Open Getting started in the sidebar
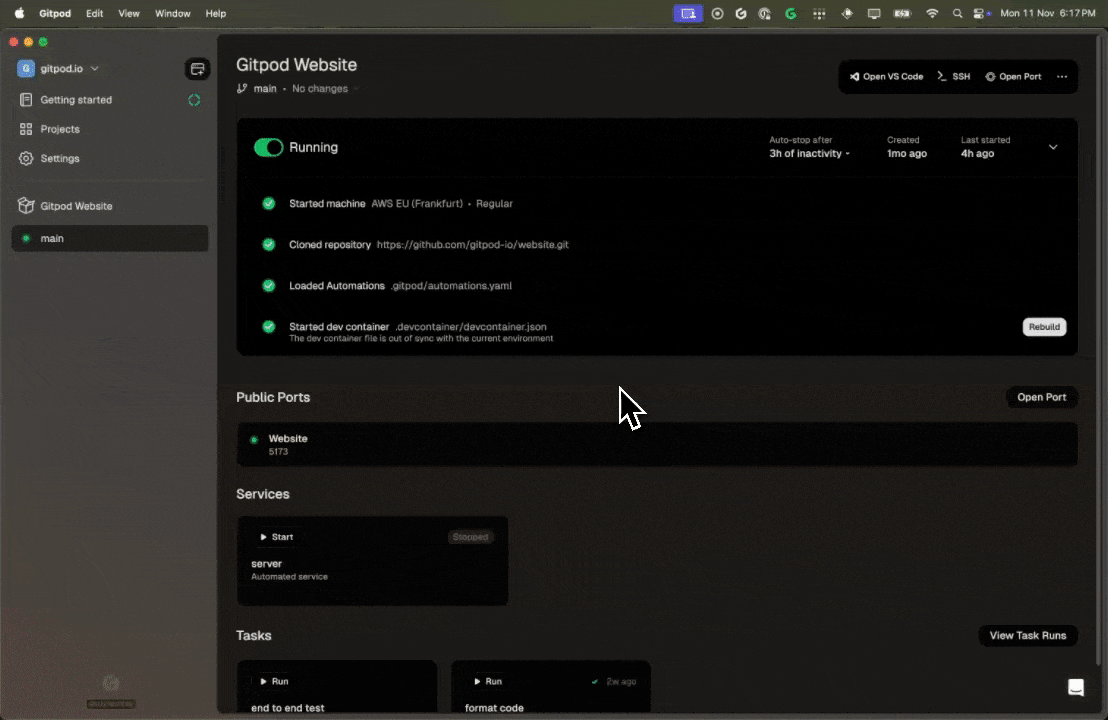Screen dimensions: 1108x720 click(x=76, y=100)
